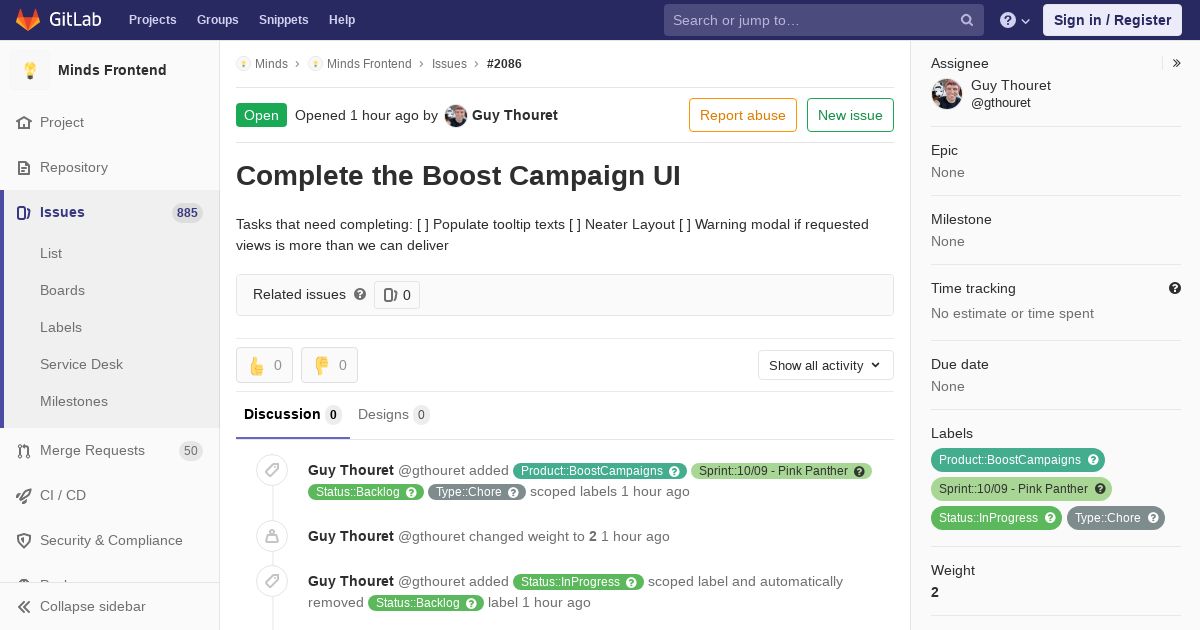Click the Related issues help icon
This screenshot has height=630, width=1200.
[x=360, y=294]
